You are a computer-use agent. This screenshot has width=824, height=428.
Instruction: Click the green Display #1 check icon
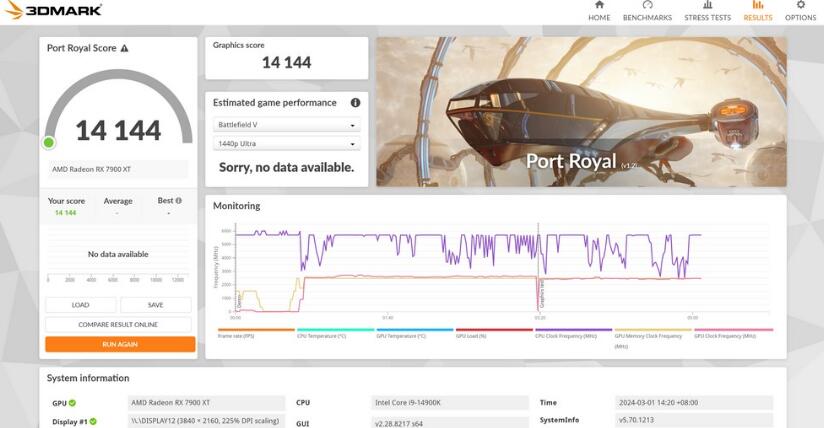(x=93, y=421)
